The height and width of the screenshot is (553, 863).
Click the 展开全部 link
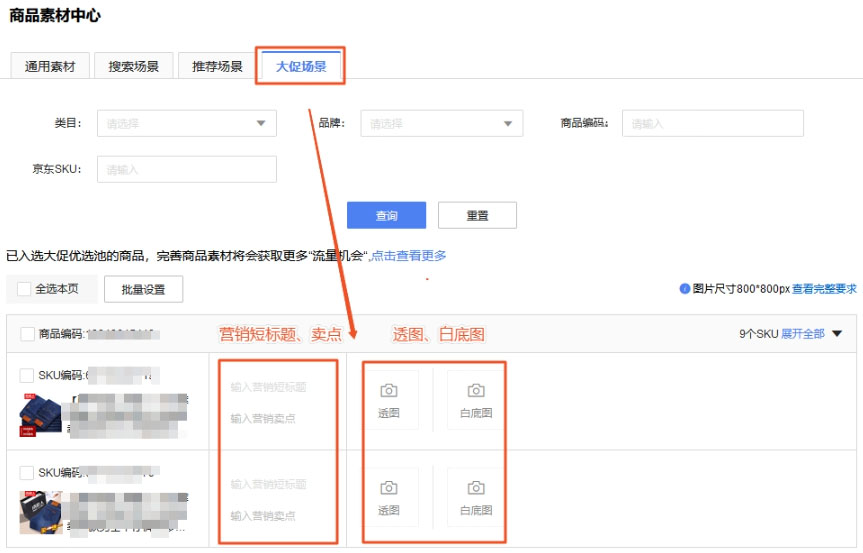coord(803,333)
